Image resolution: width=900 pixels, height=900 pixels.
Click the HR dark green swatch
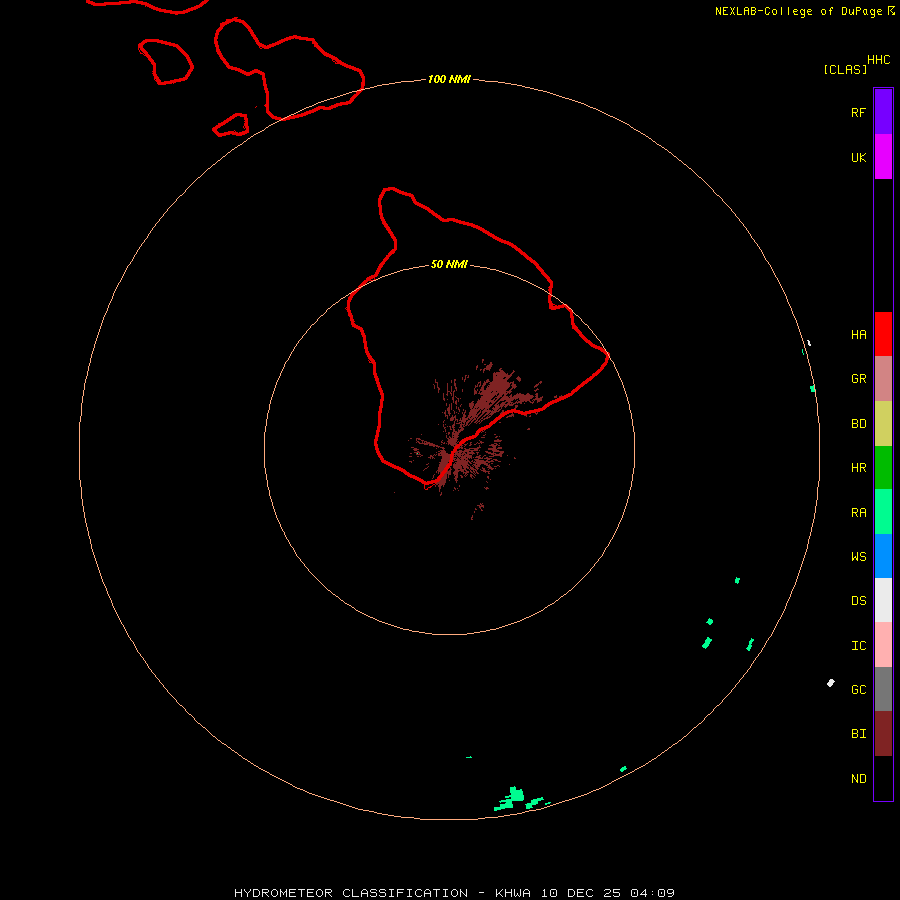pyautogui.click(x=883, y=468)
